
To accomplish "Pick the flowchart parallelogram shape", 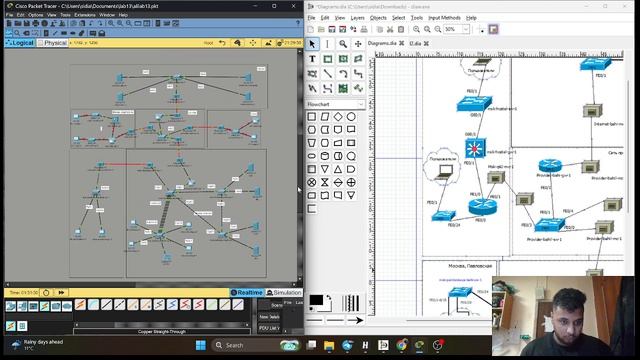I will pyautogui.click(x=325, y=117).
